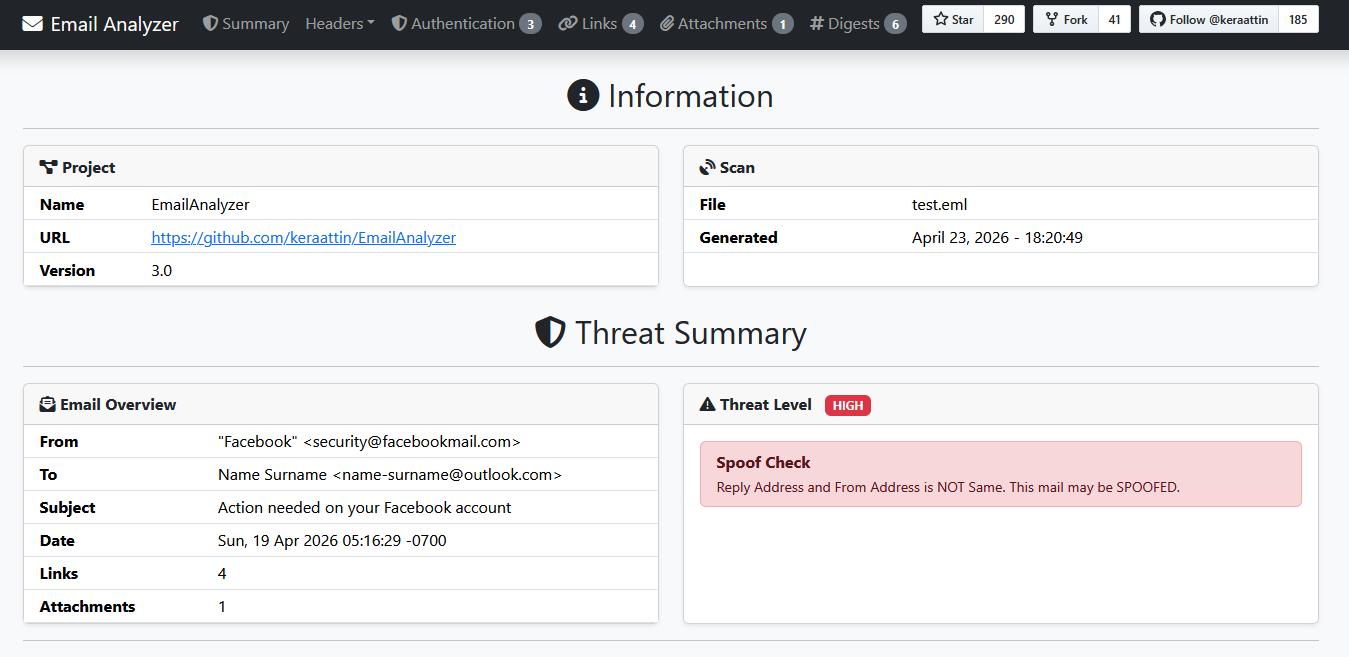
Task: Go to the Digests nav item
Action: 853,23
